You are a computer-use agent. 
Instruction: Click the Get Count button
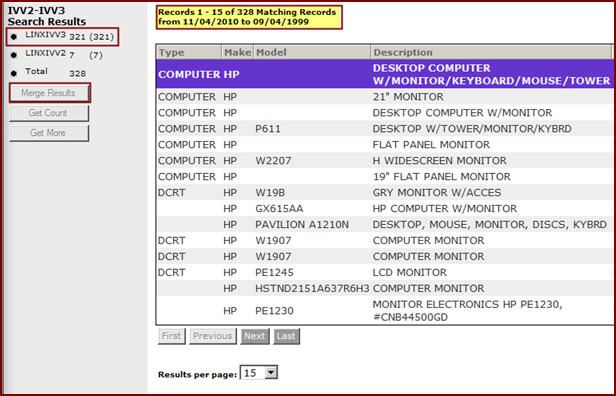tap(49, 113)
